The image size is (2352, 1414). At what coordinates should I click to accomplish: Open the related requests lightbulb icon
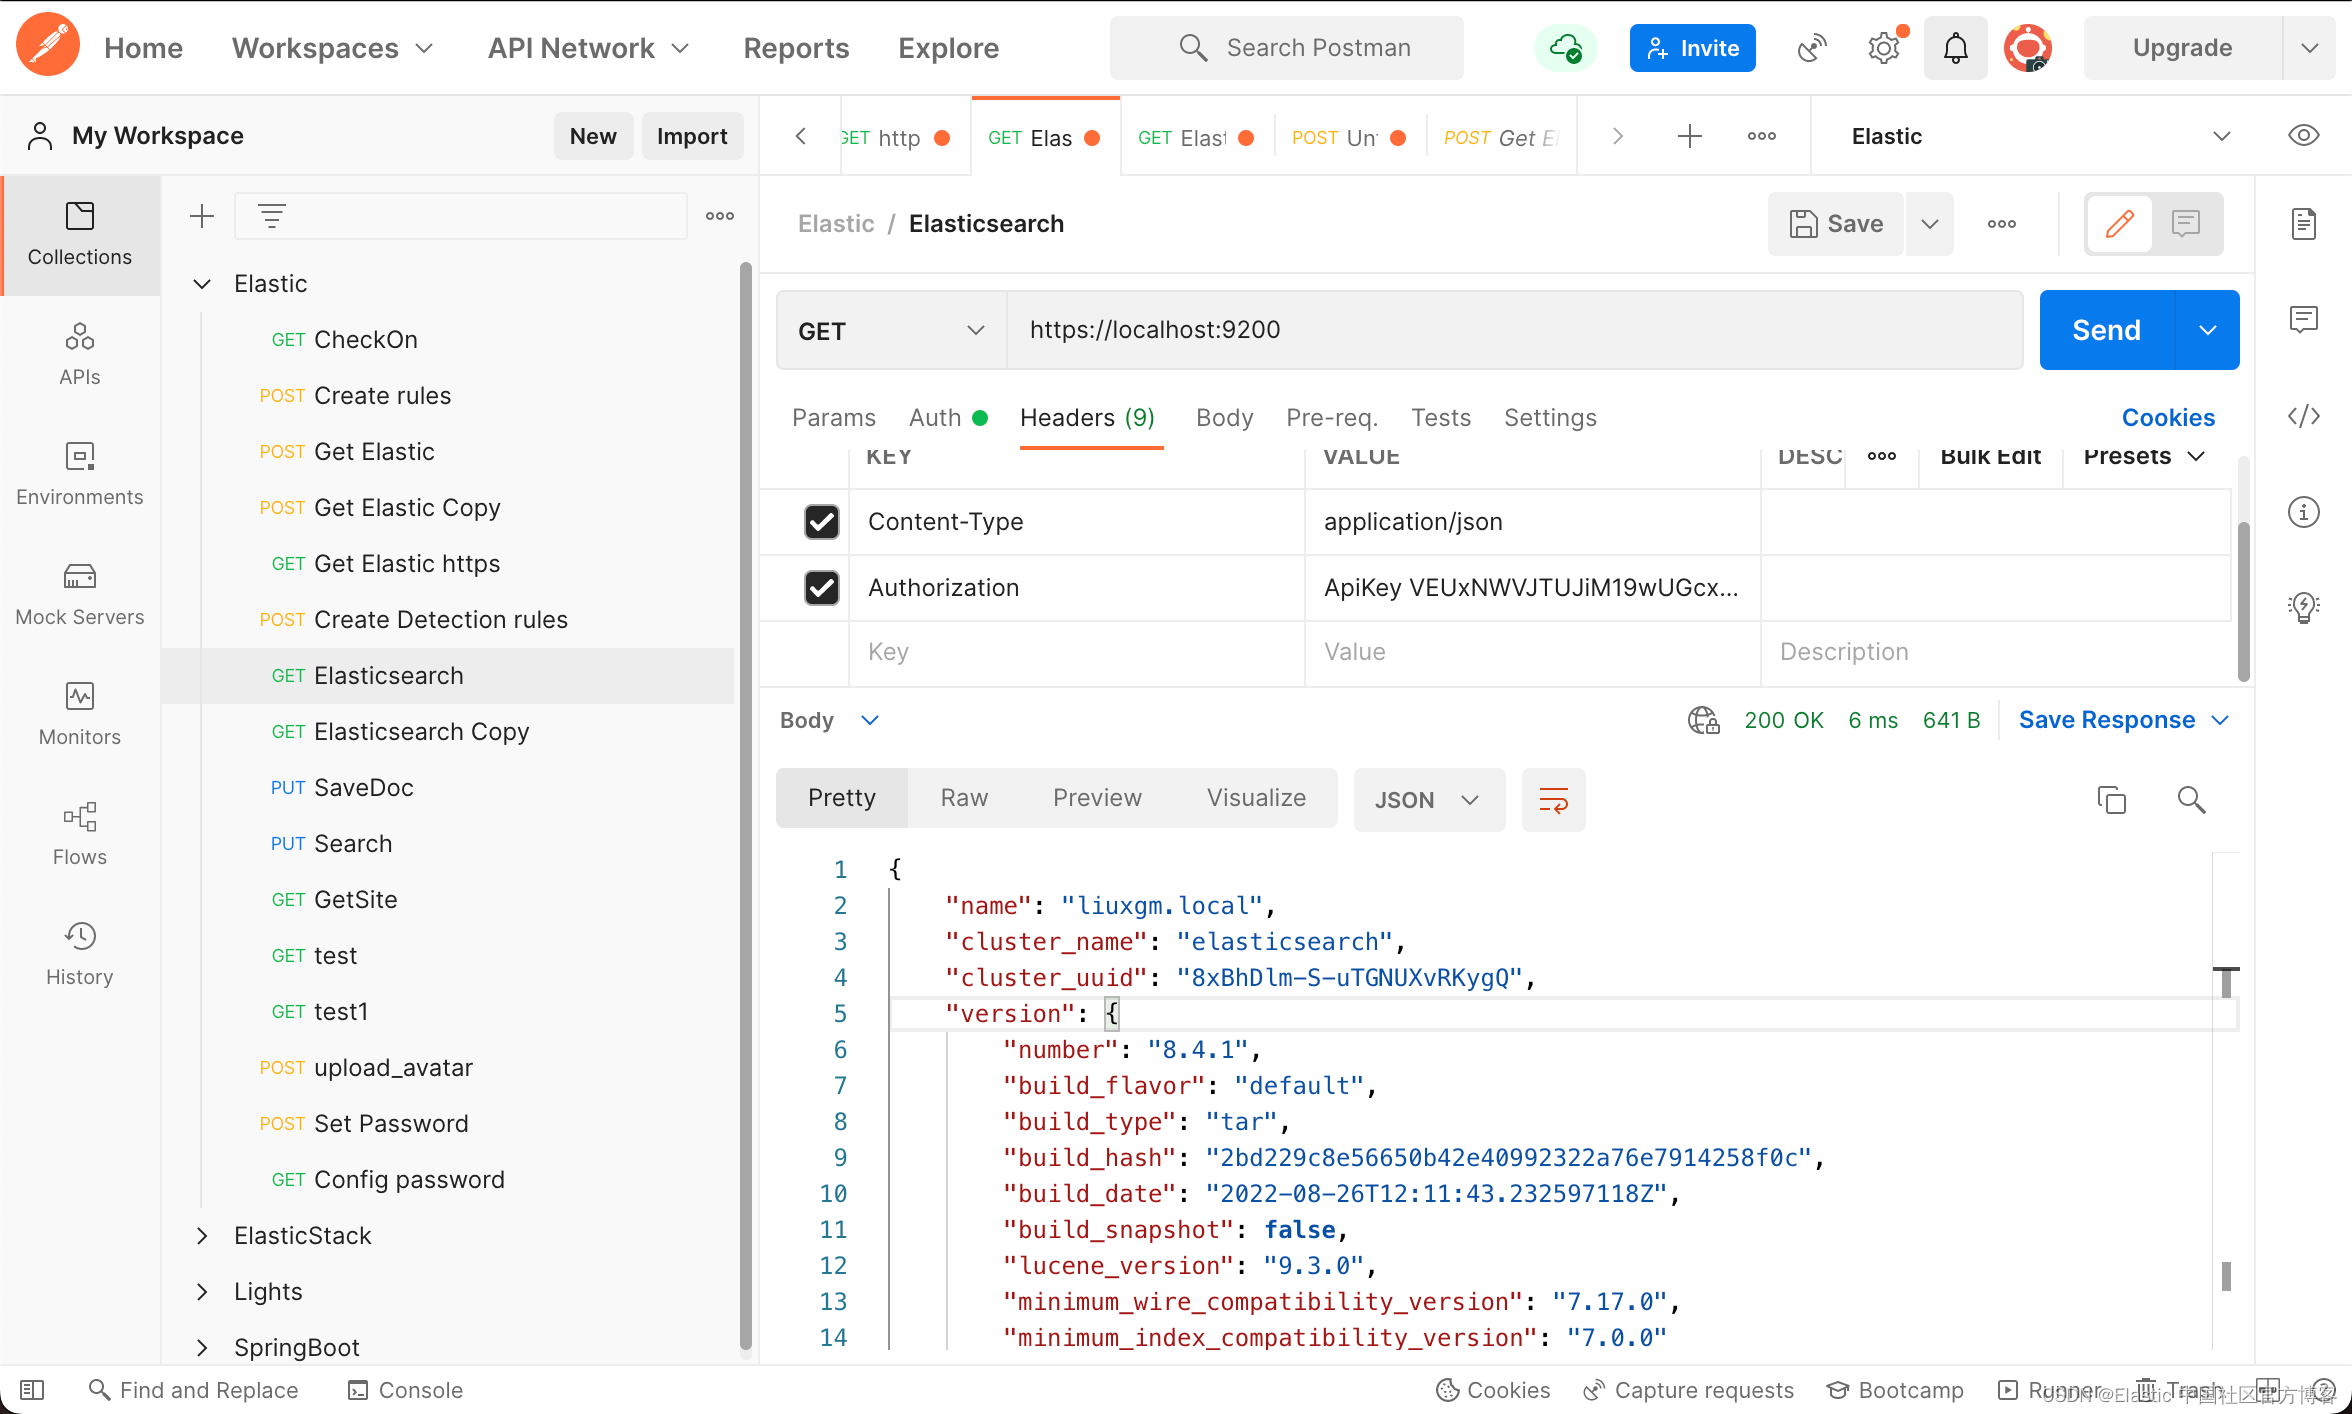[2303, 606]
